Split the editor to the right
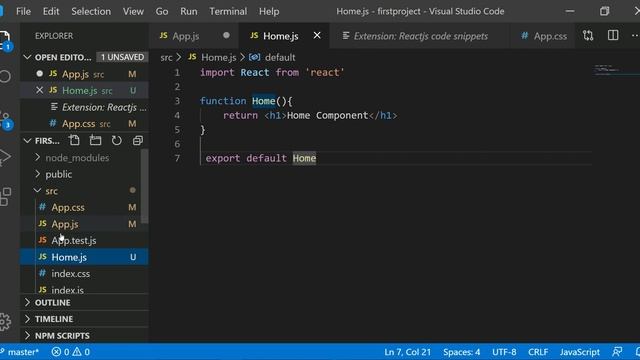 tap(613, 36)
